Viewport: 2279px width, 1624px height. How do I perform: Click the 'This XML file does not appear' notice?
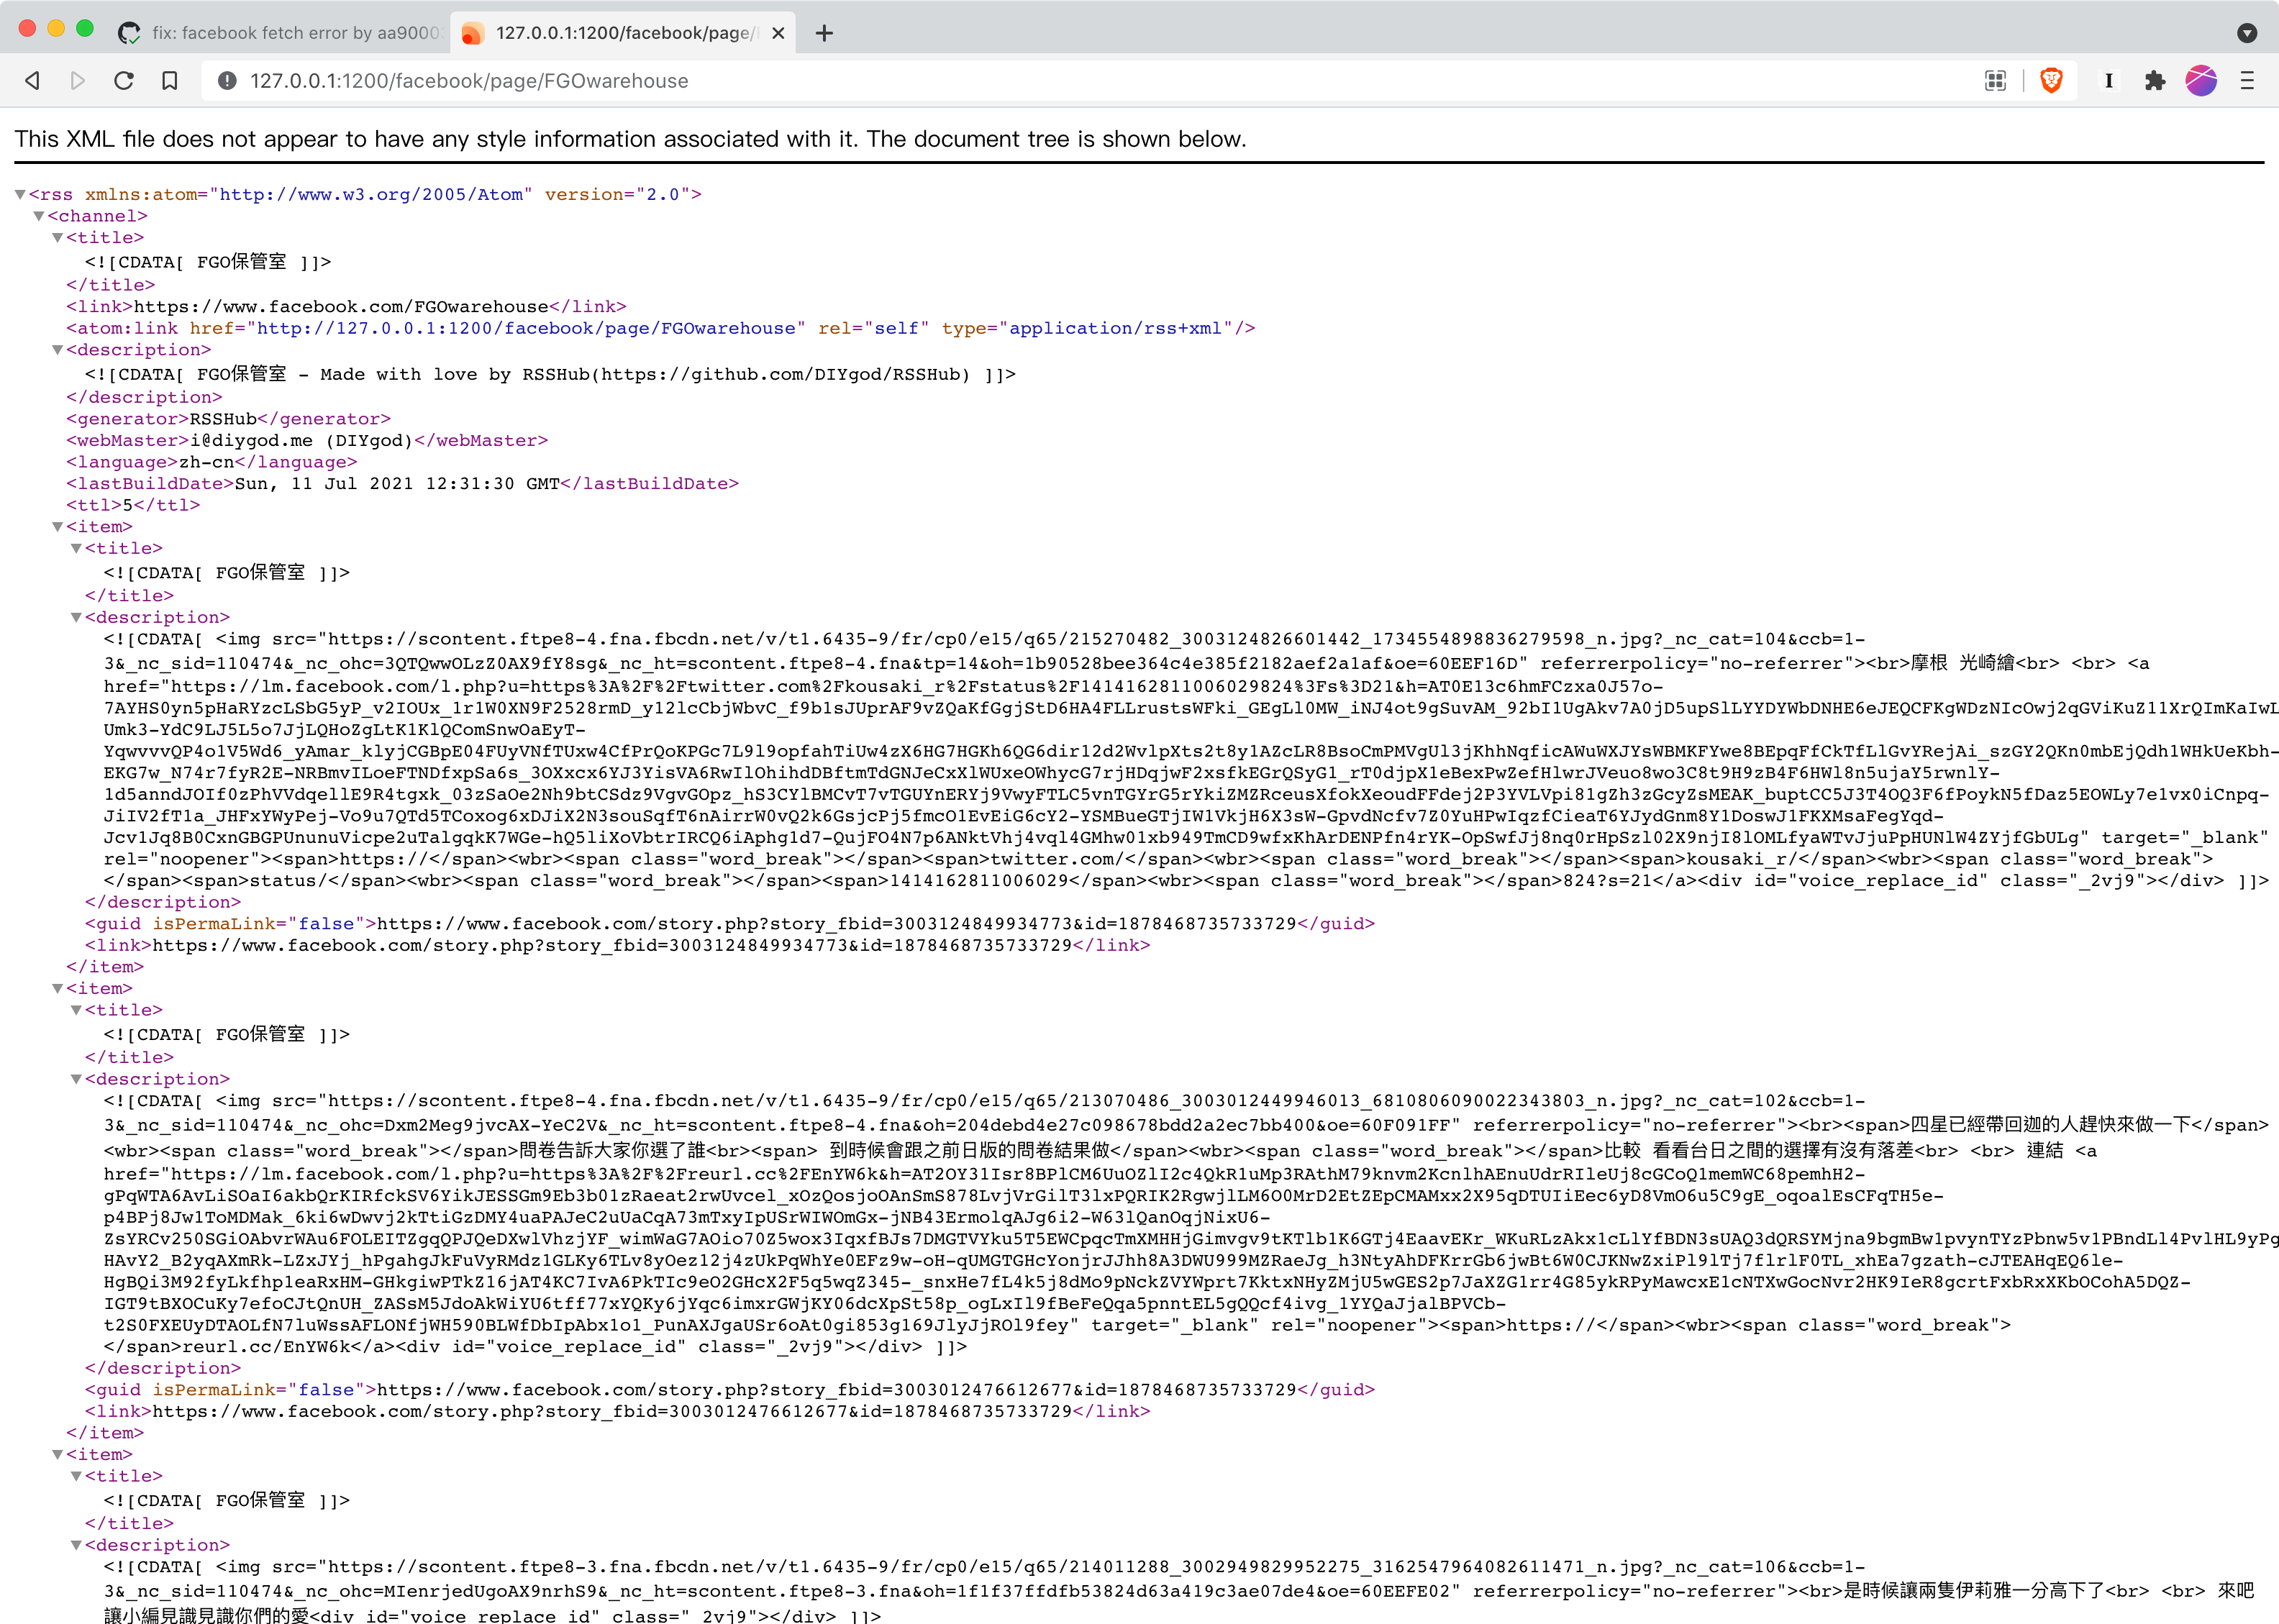[630, 139]
